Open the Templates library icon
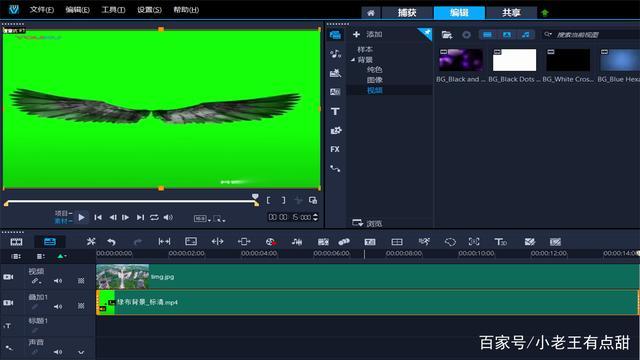The width and height of the screenshot is (640, 360). (335, 73)
